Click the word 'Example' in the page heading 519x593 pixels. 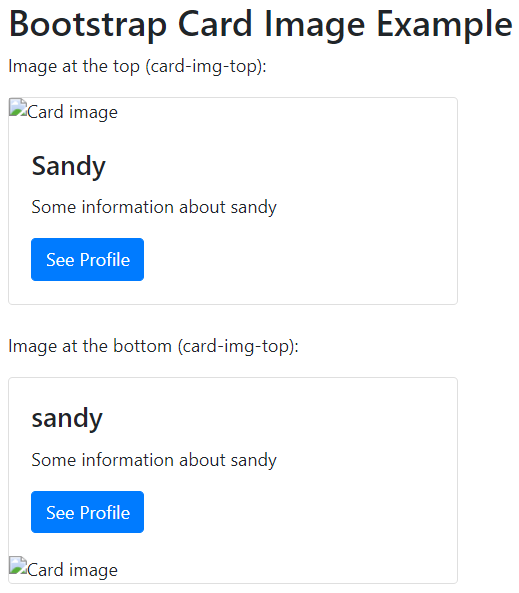point(444,25)
